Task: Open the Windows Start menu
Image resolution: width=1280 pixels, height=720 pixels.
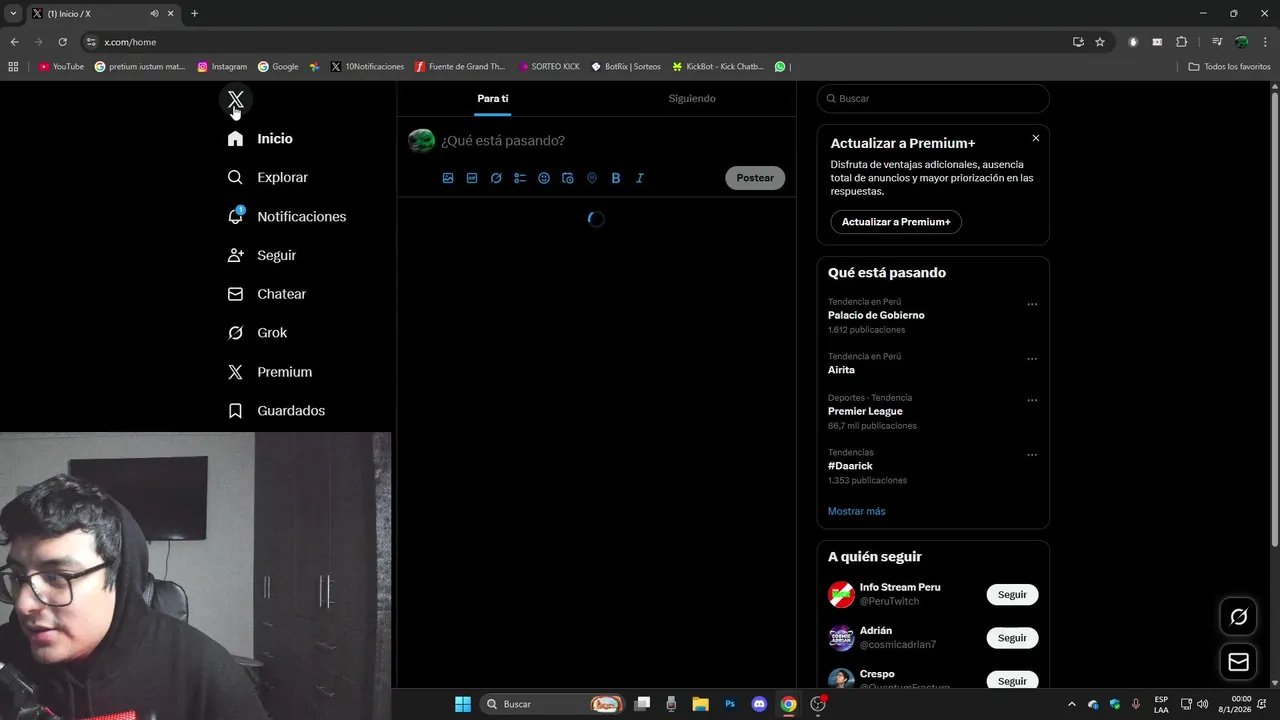Action: (x=463, y=704)
